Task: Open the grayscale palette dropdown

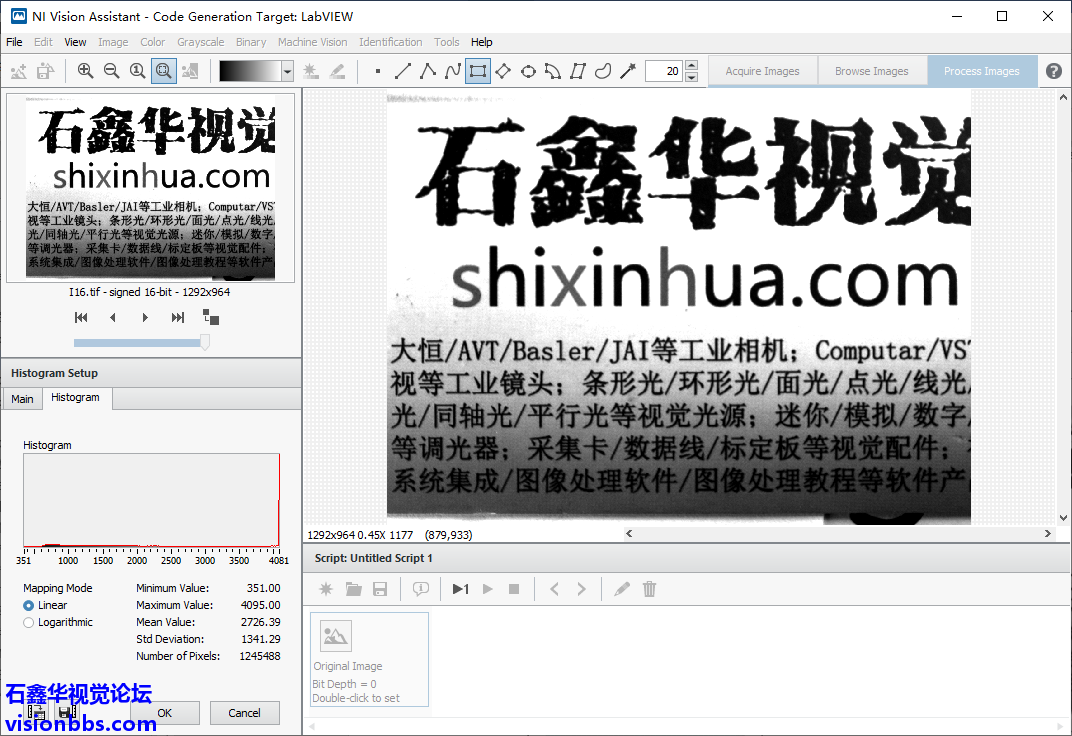Action: [287, 71]
